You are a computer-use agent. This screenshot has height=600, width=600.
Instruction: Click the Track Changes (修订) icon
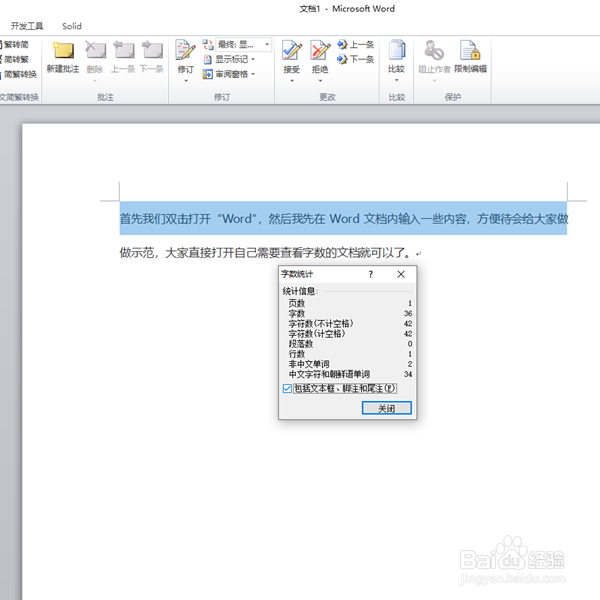coord(185,50)
